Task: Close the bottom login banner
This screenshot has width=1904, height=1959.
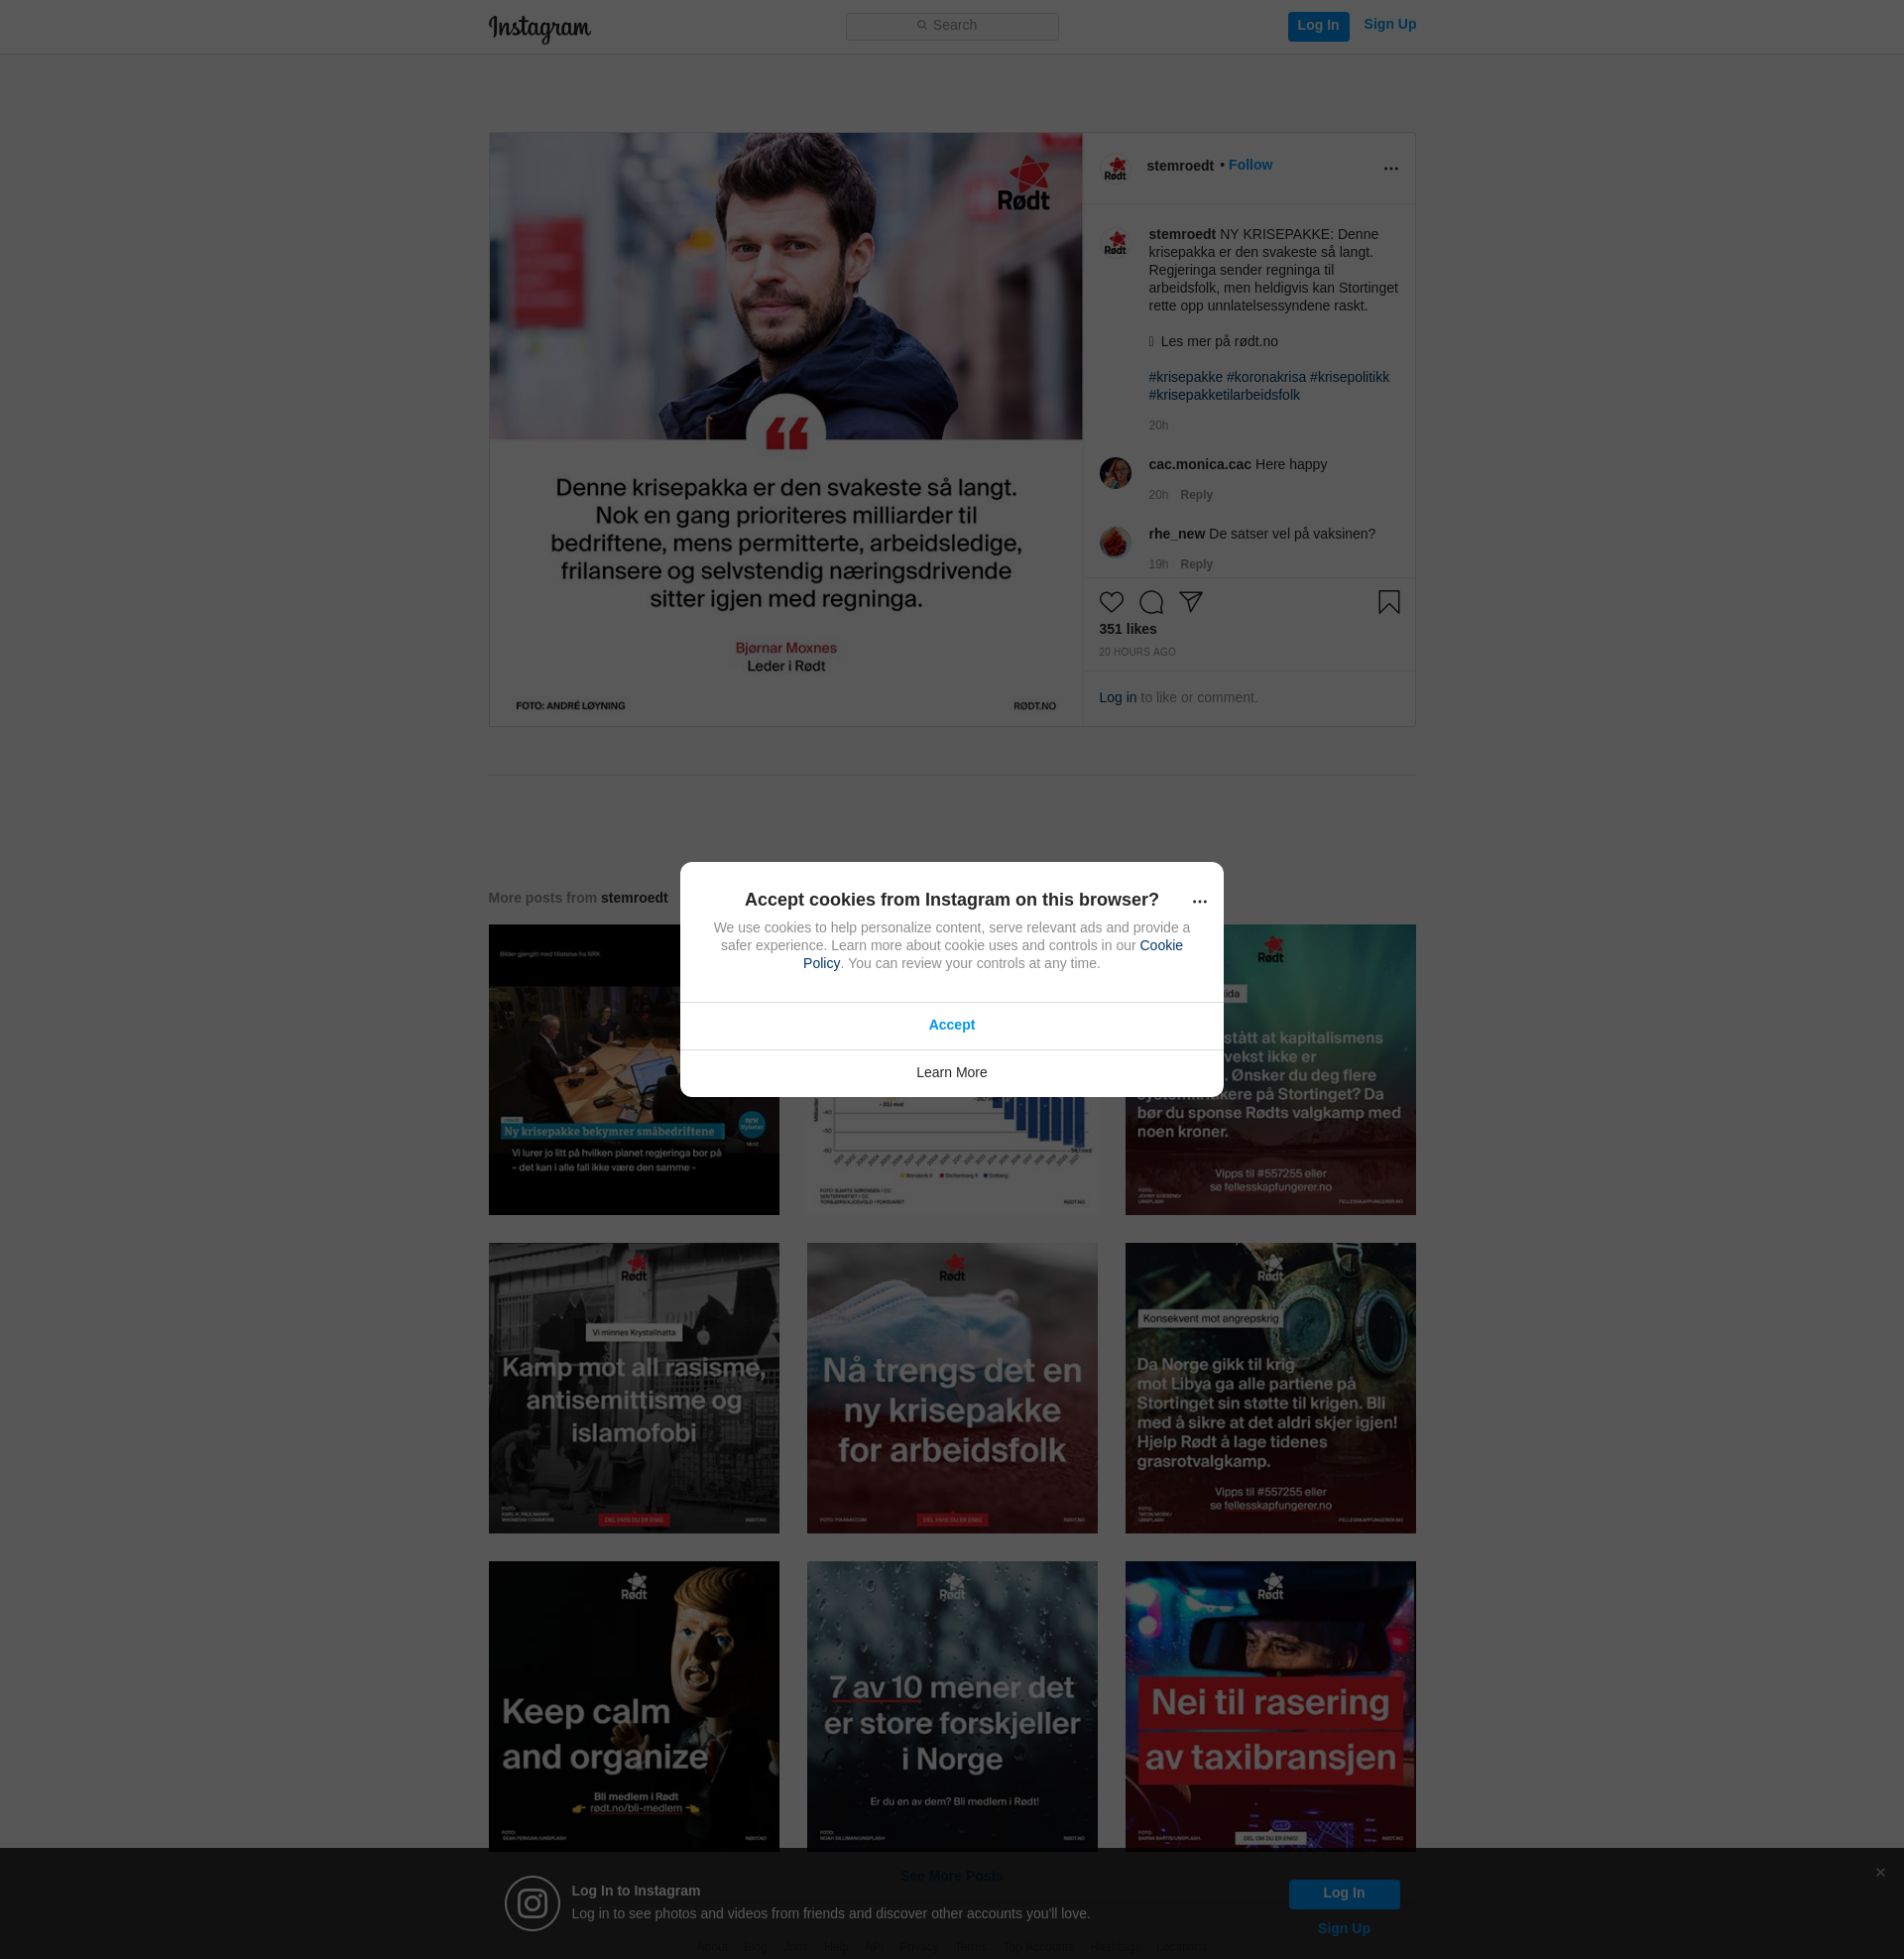Action: pos(1880,1872)
